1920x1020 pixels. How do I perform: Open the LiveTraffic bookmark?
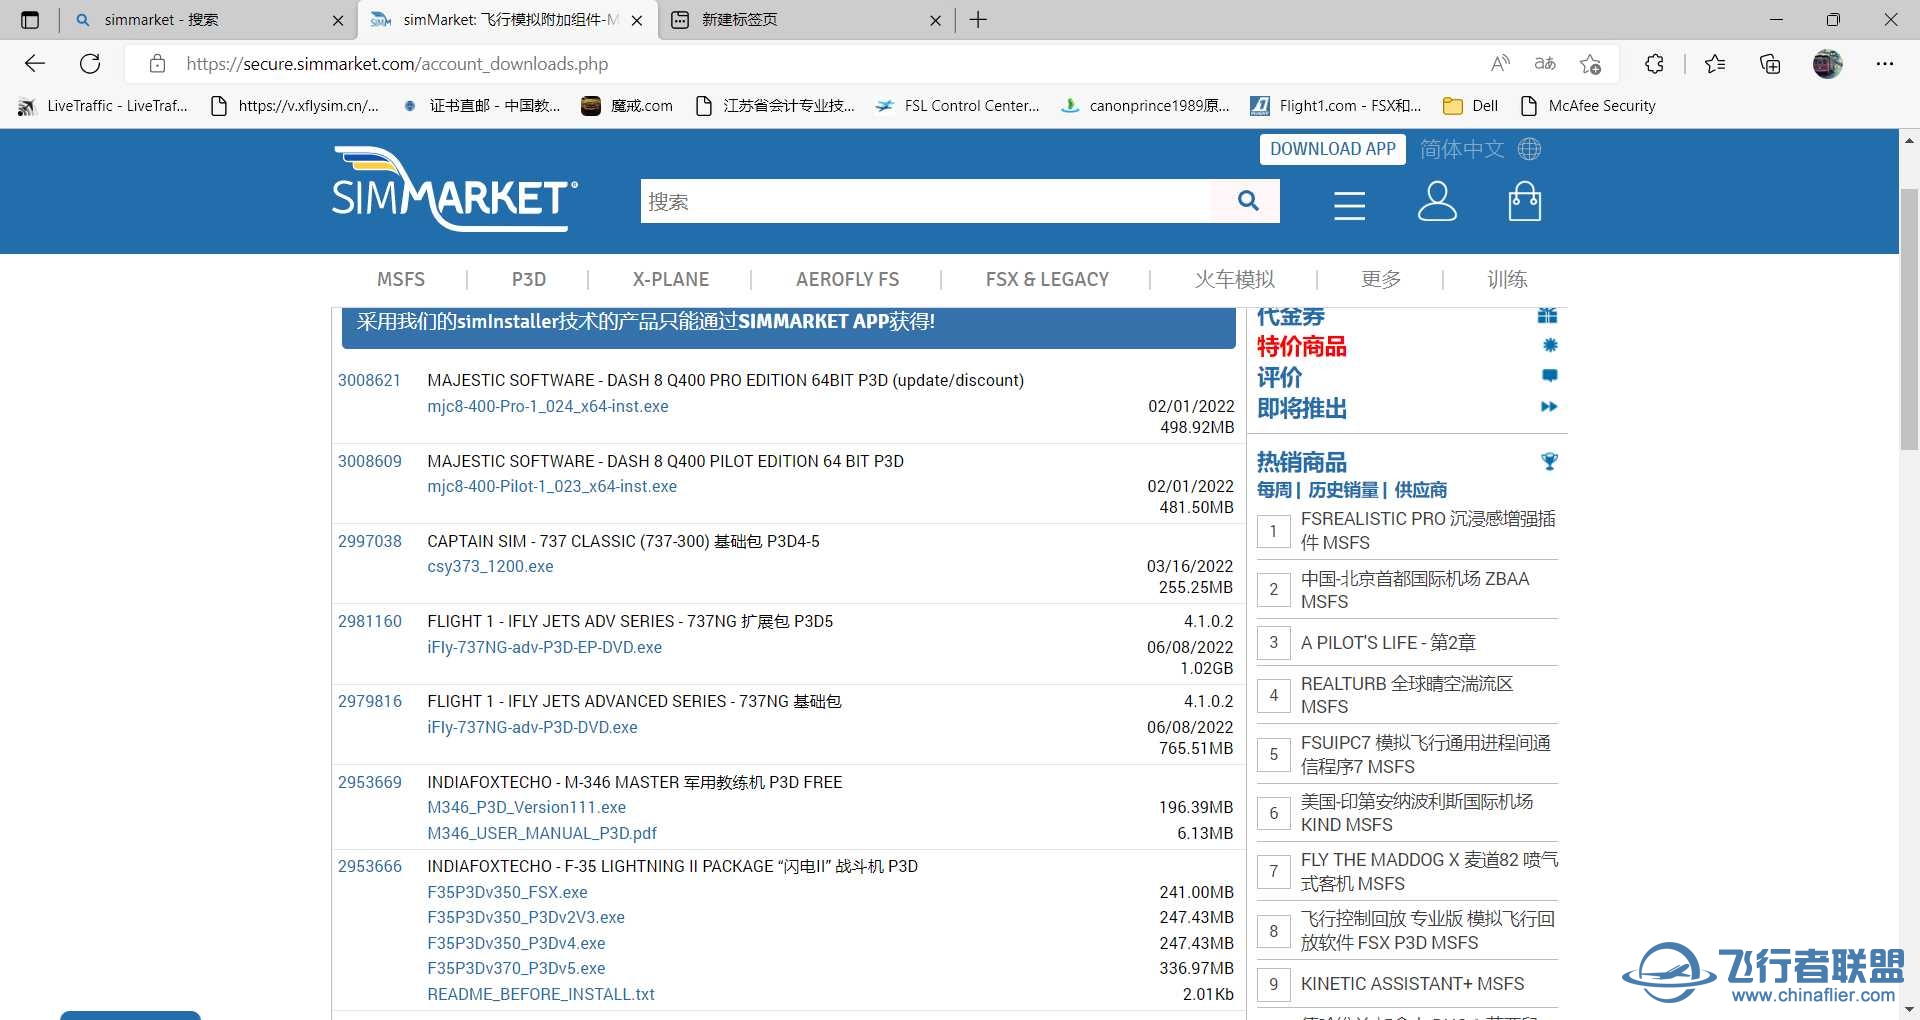click(x=103, y=106)
